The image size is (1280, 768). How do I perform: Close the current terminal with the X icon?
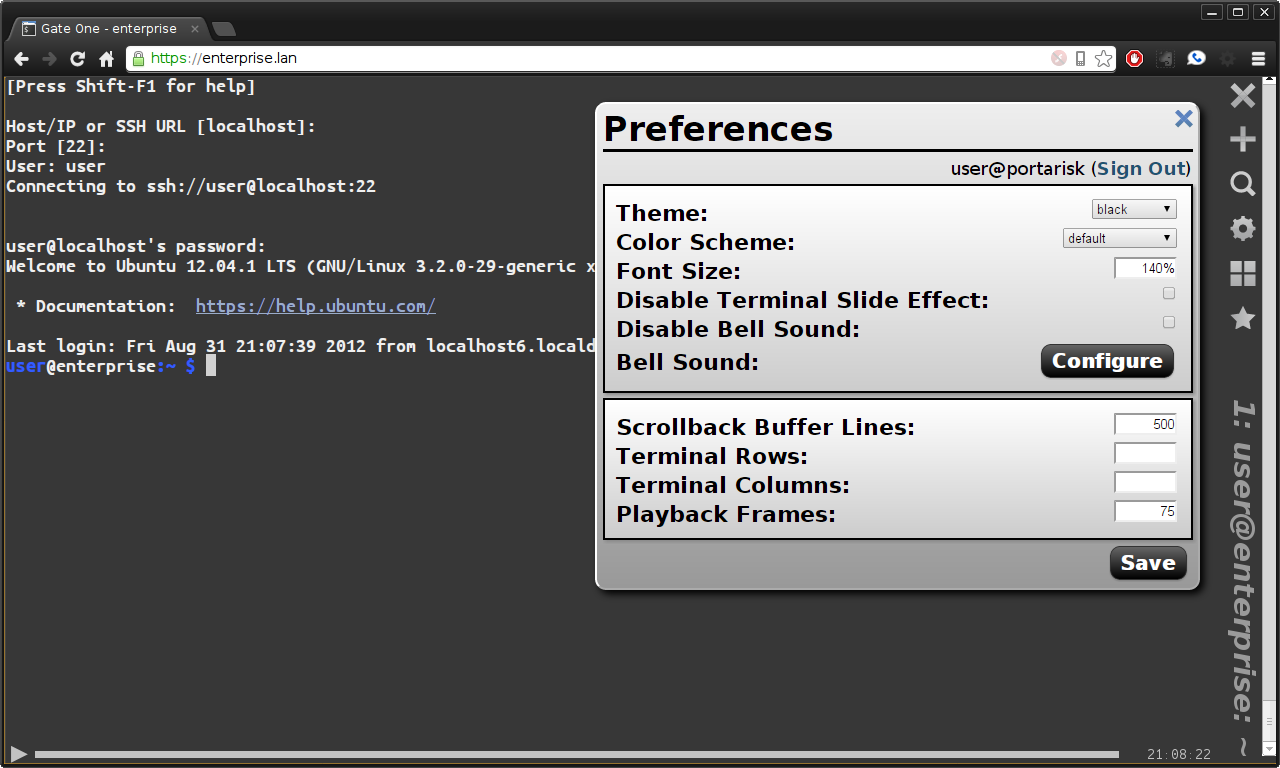click(1242, 96)
